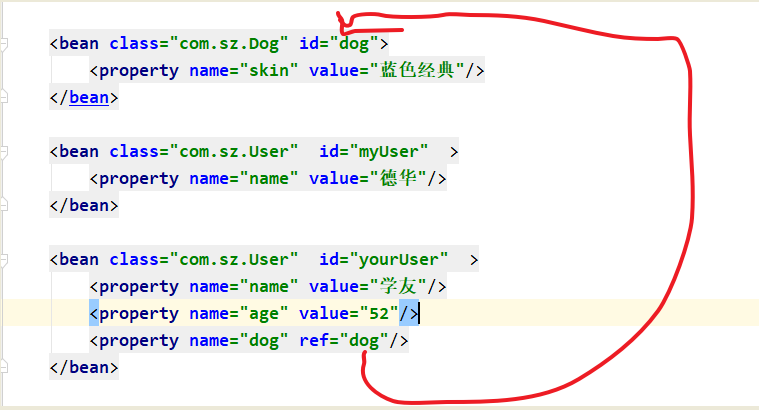Click the value "52" on the highlighted line
Viewport: 759px width, 410px height.
coord(379,314)
